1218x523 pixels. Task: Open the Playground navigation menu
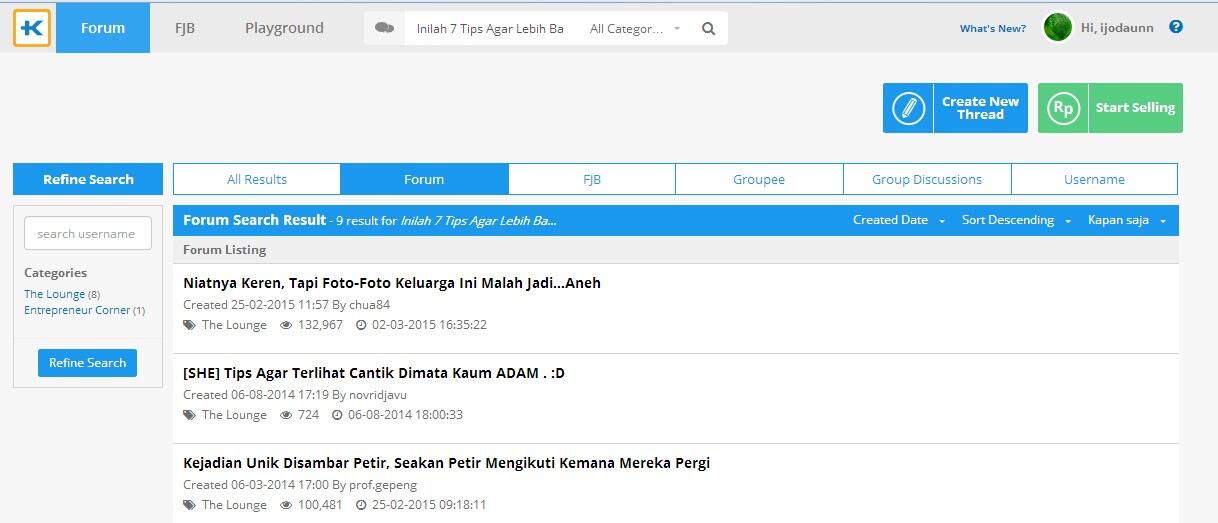(x=284, y=28)
